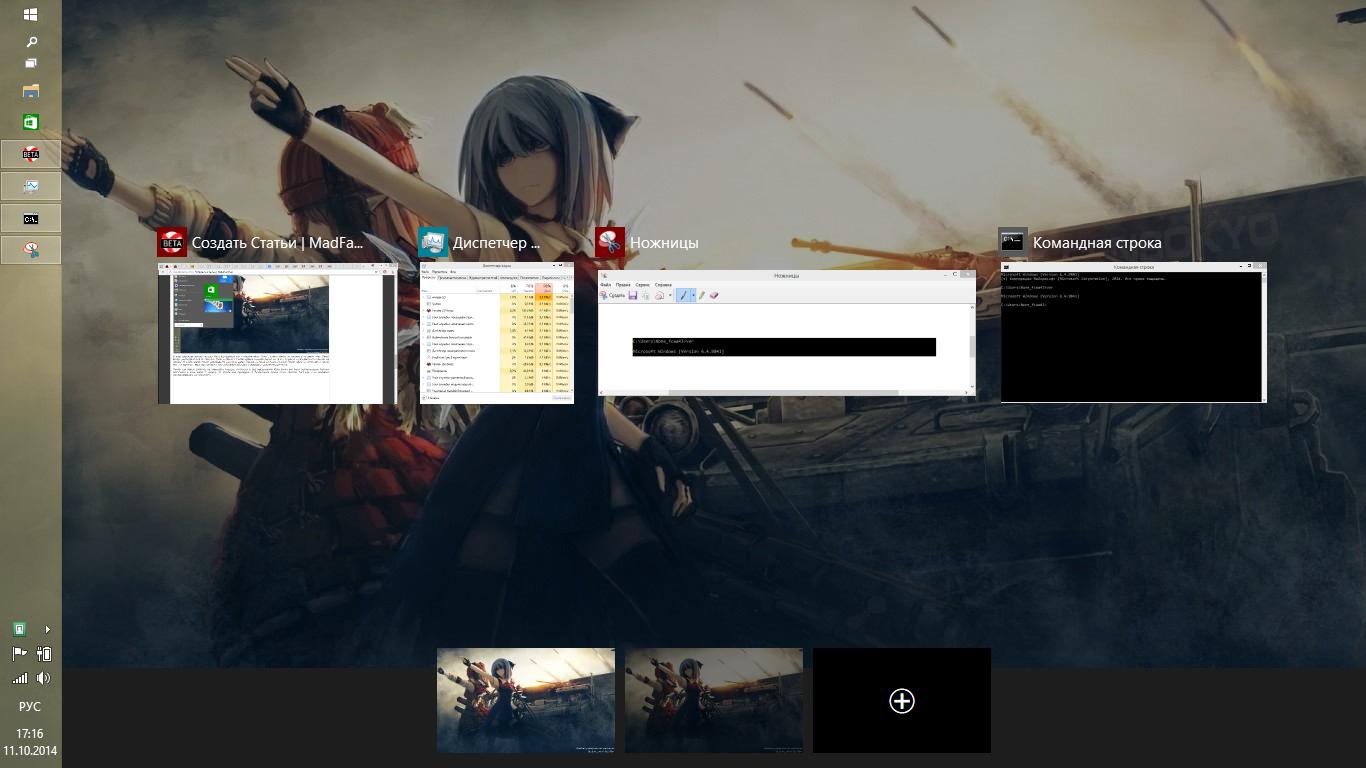1366x768 pixels.
Task: Switch to Opera BETA taskbar button
Action: pos(31,154)
